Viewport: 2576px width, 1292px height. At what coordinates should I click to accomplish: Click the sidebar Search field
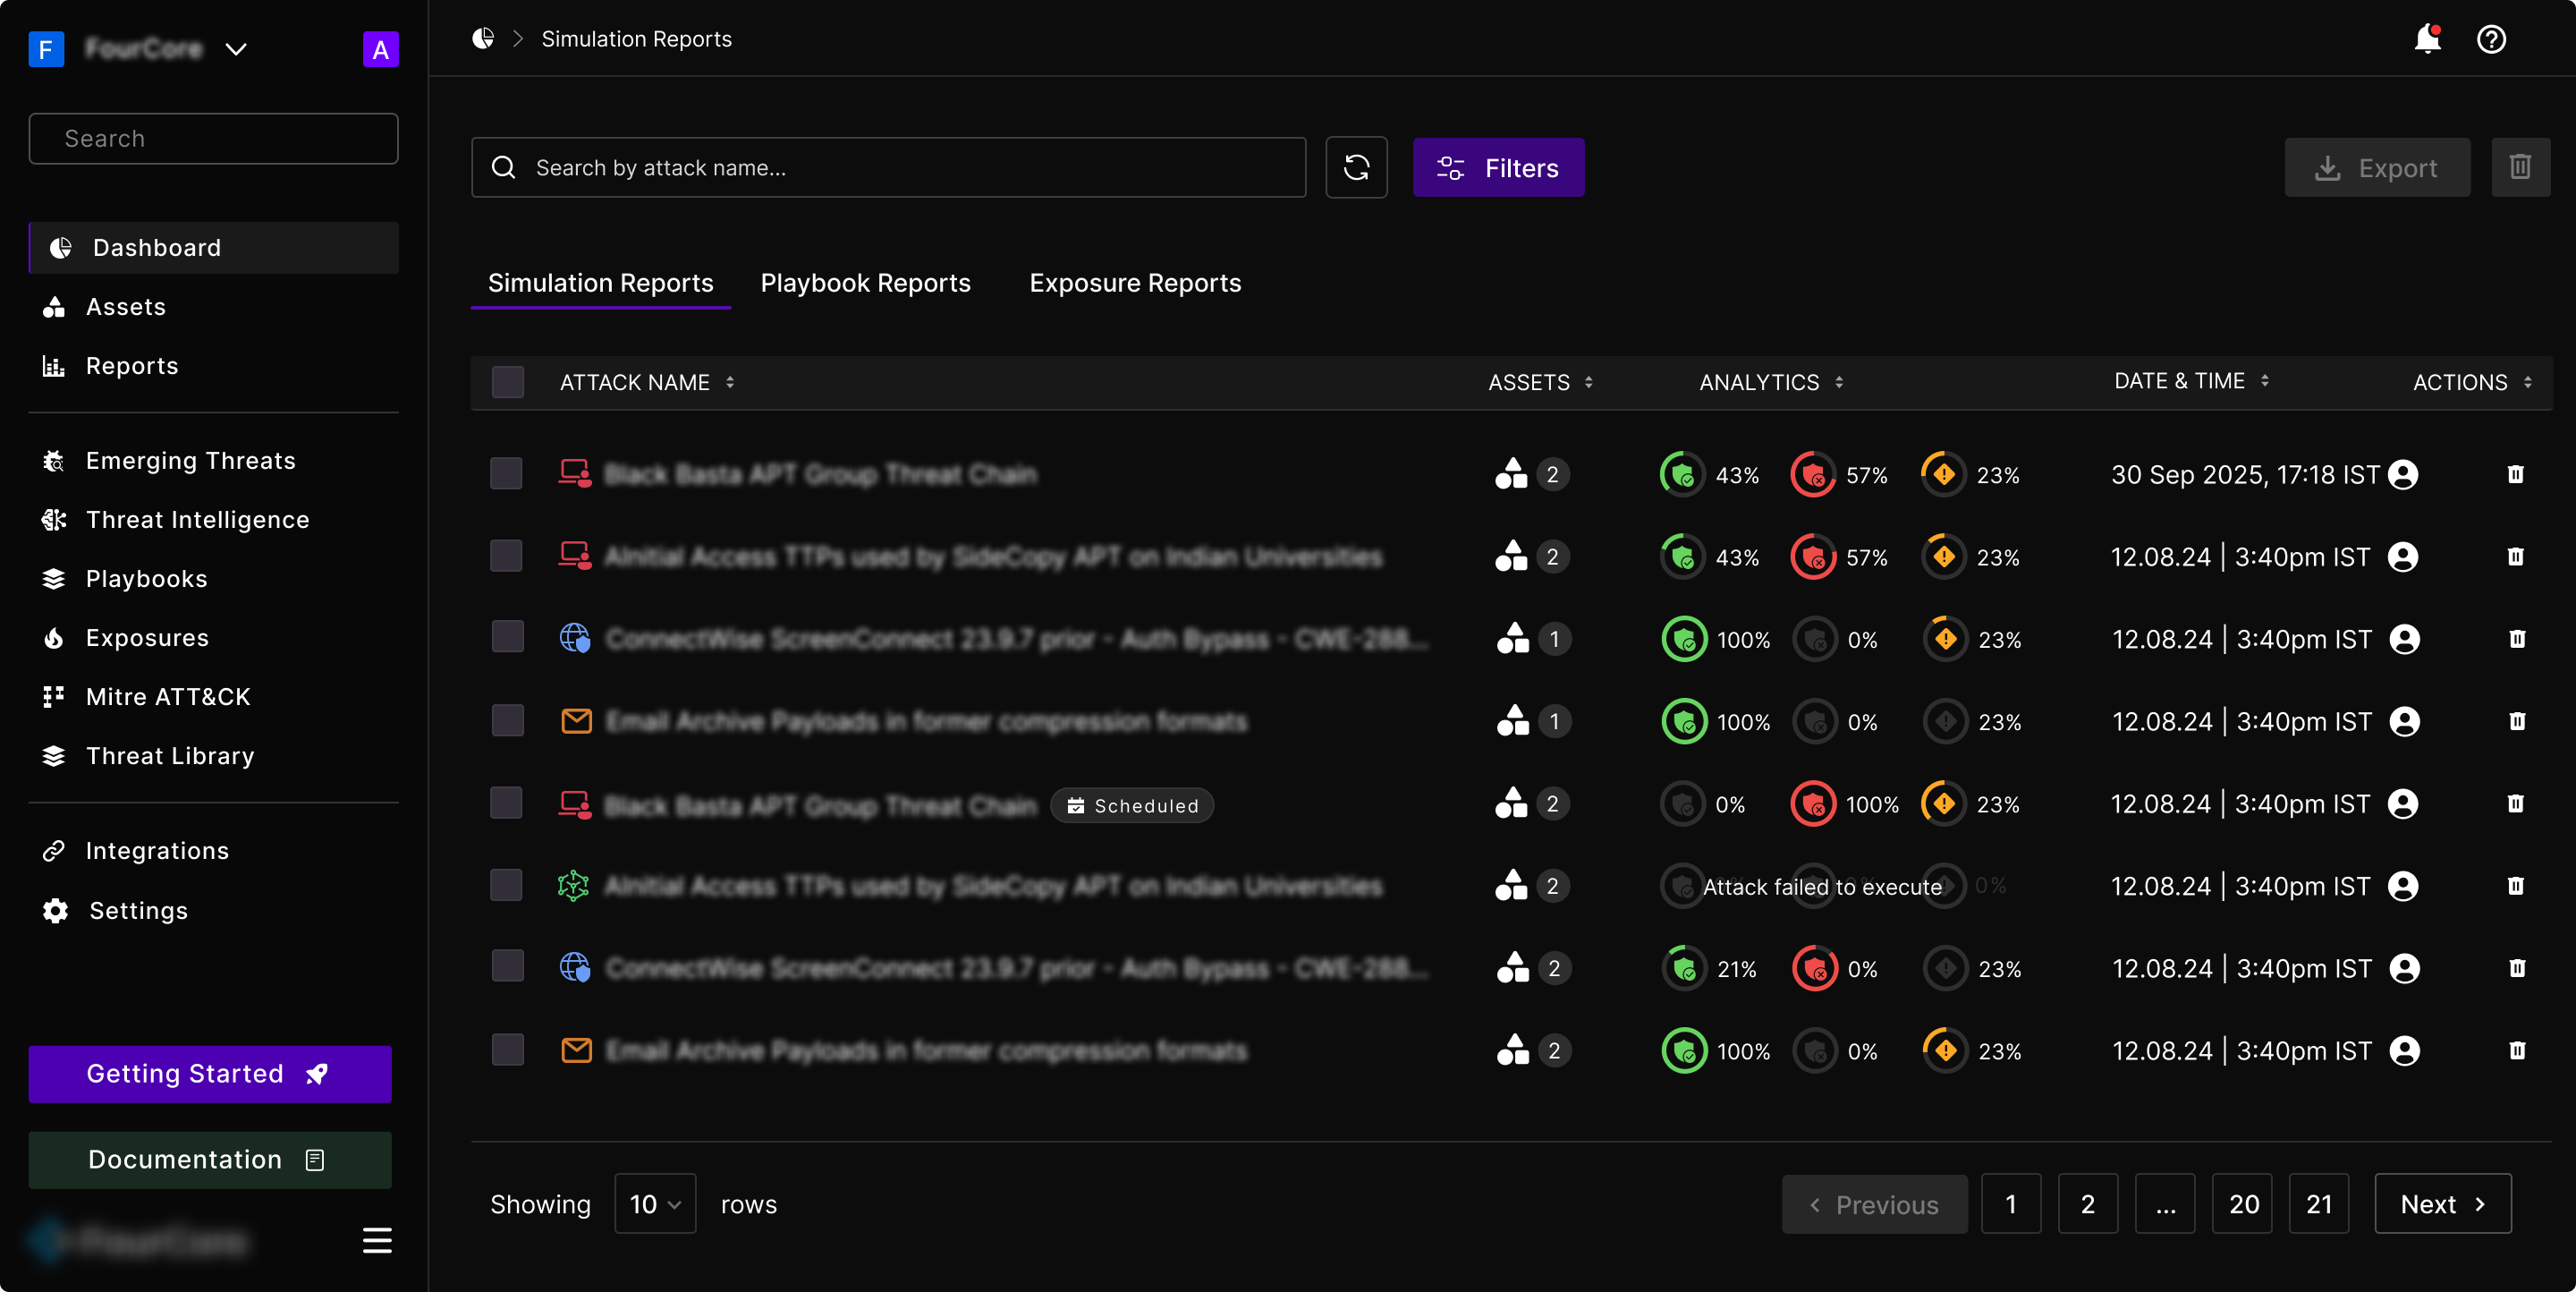coord(213,138)
